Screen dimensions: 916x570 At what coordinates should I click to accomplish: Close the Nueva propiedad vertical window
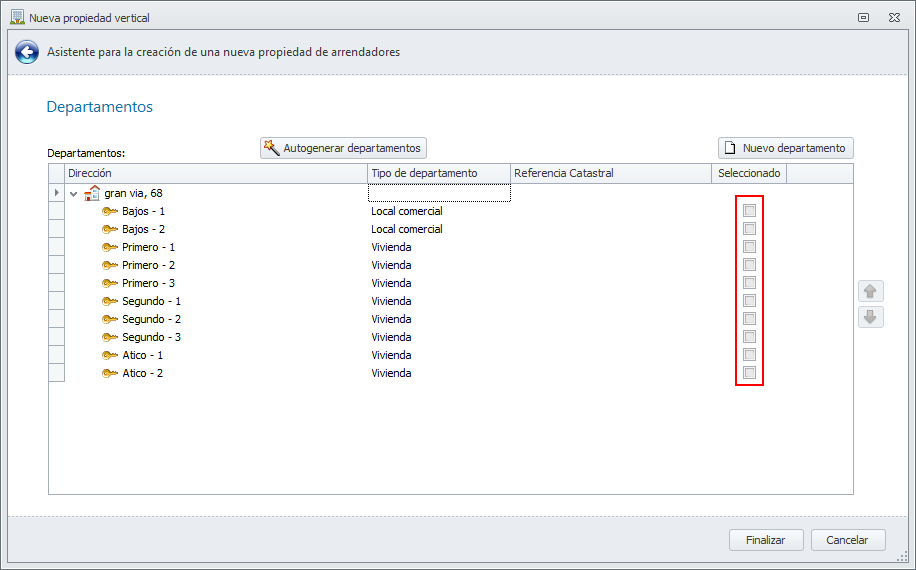point(894,18)
